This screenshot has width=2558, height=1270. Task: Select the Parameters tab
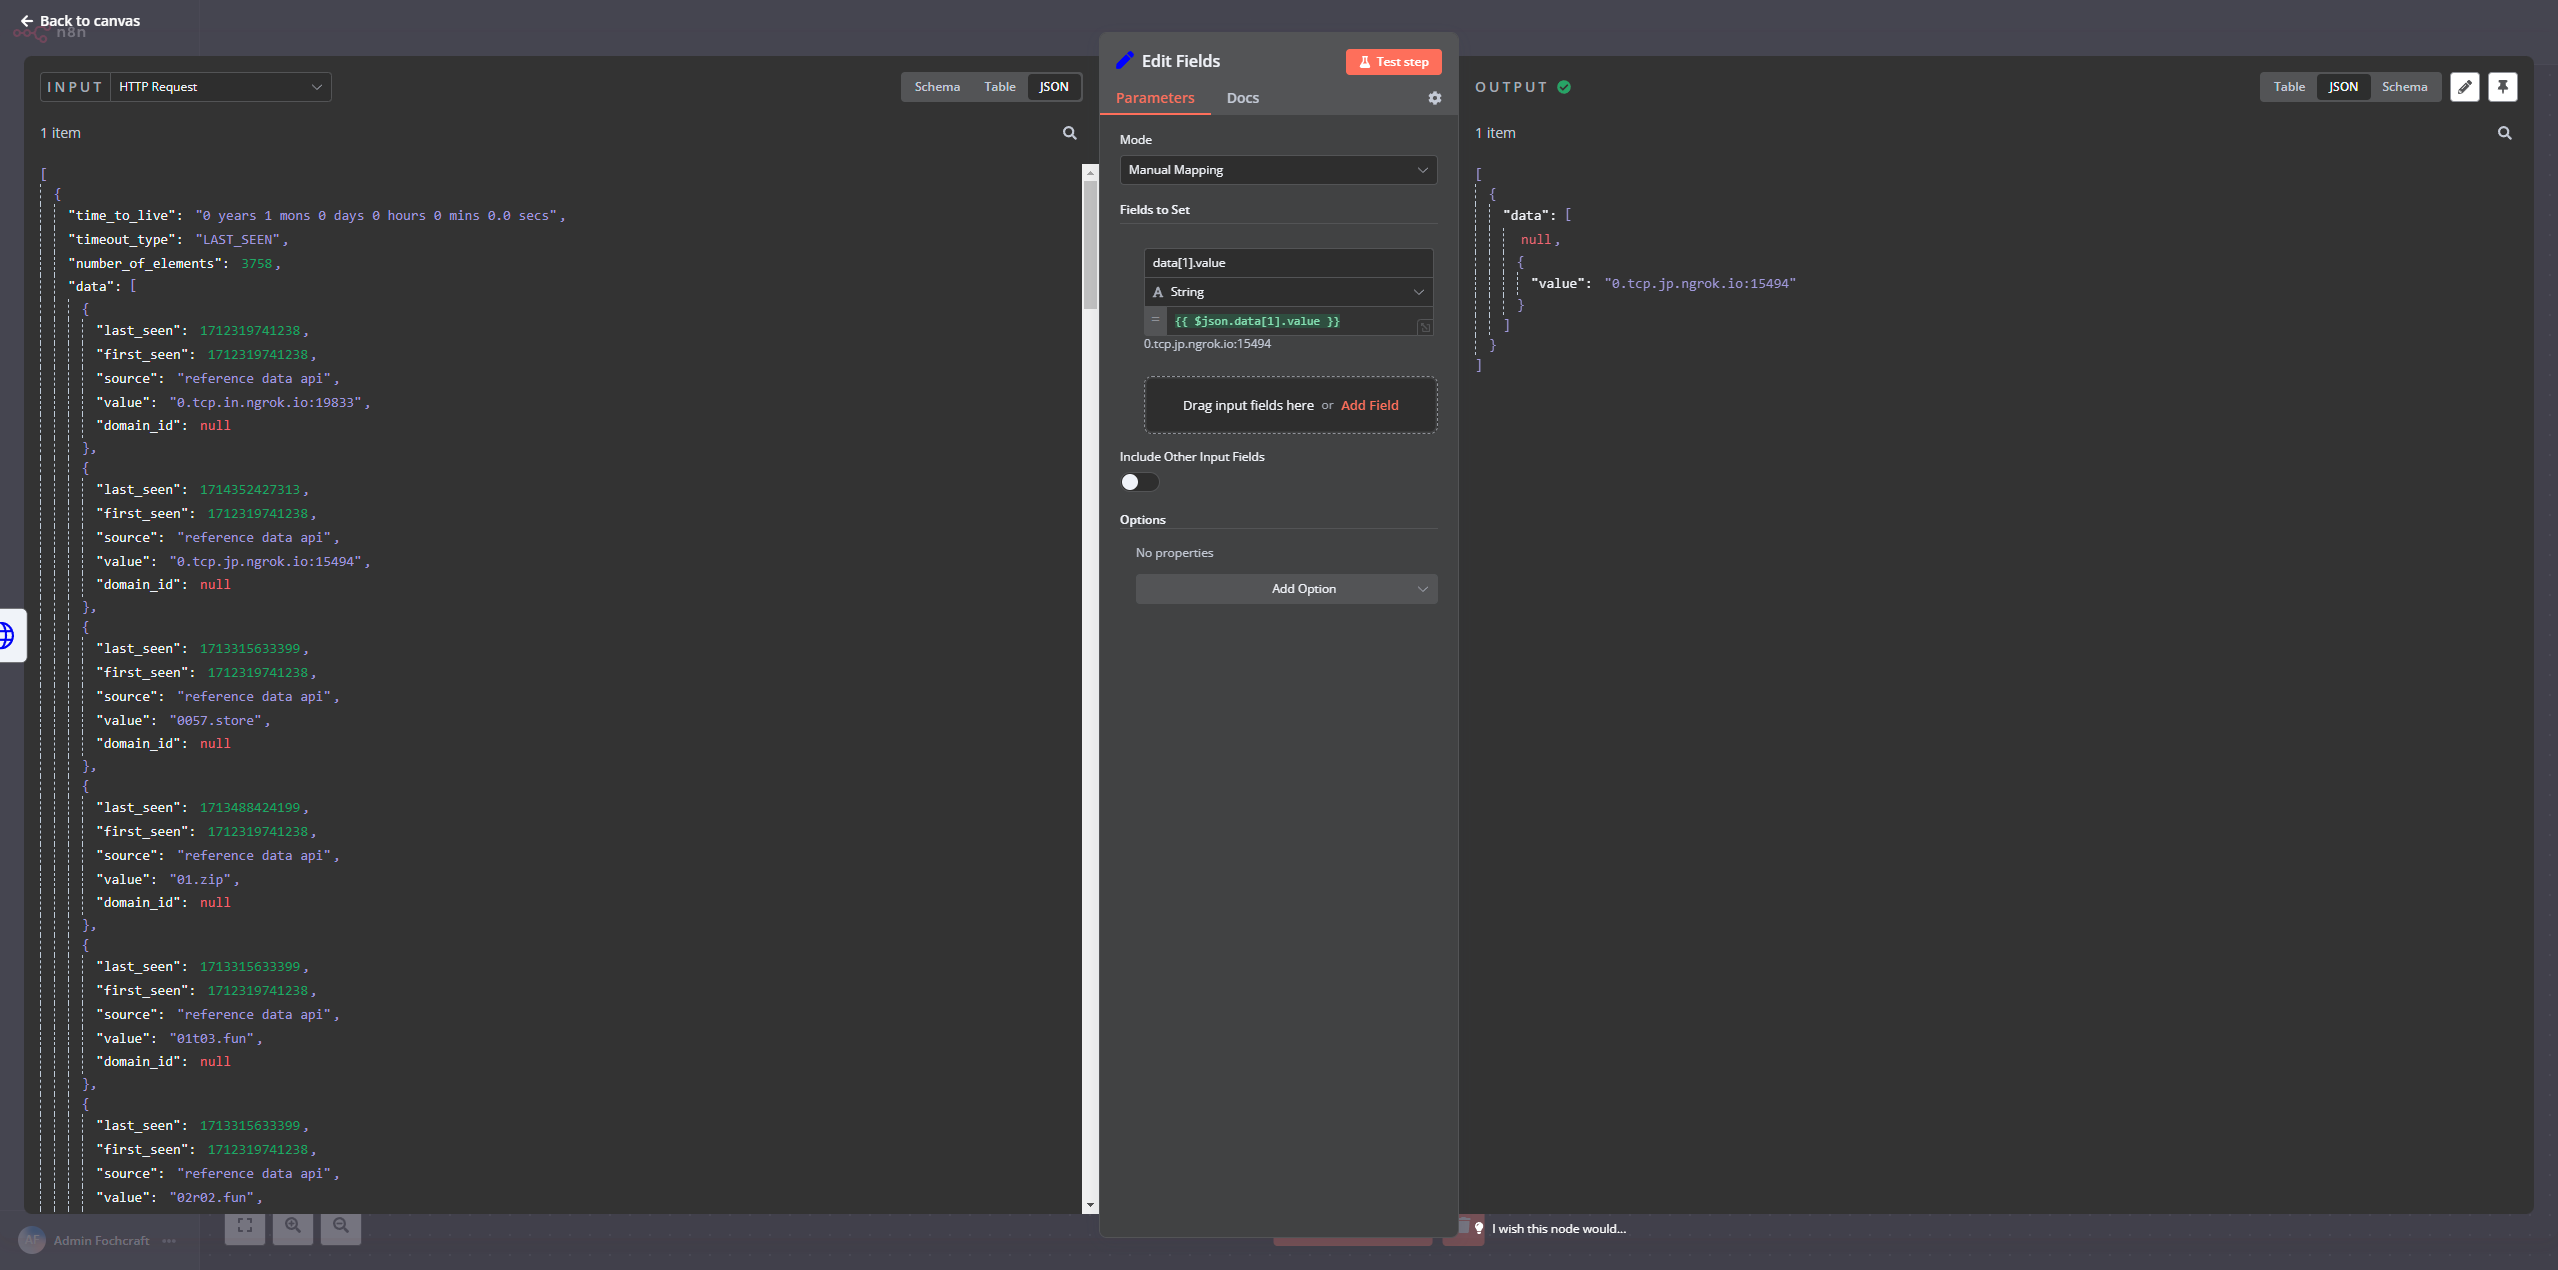[x=1154, y=98]
